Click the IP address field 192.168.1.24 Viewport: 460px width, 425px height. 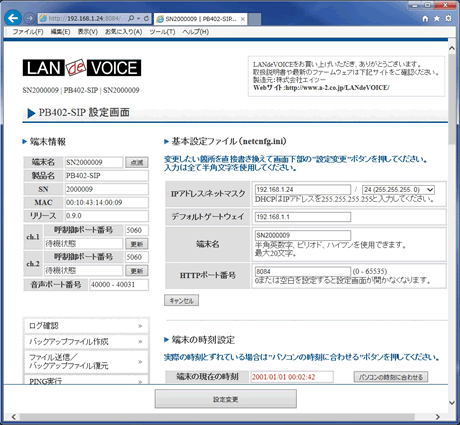pyautogui.click(x=303, y=190)
